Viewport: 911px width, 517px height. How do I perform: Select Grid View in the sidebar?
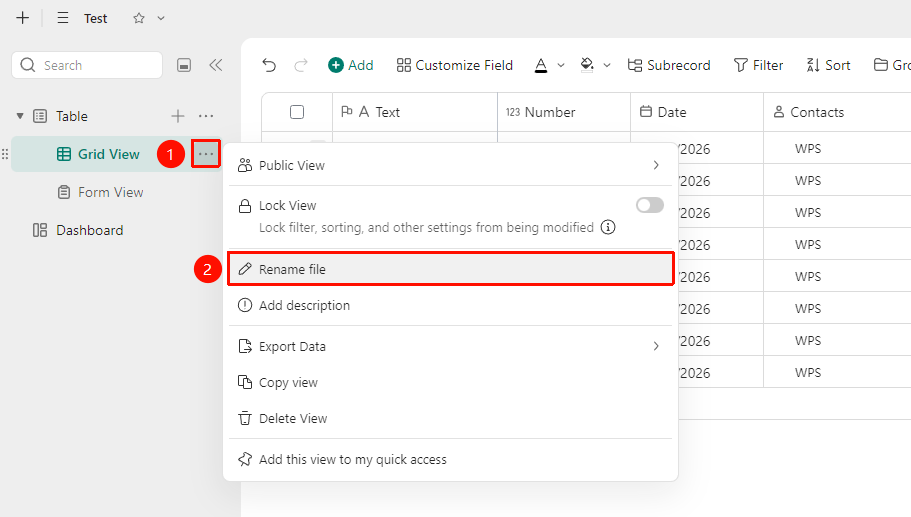[x=109, y=154]
